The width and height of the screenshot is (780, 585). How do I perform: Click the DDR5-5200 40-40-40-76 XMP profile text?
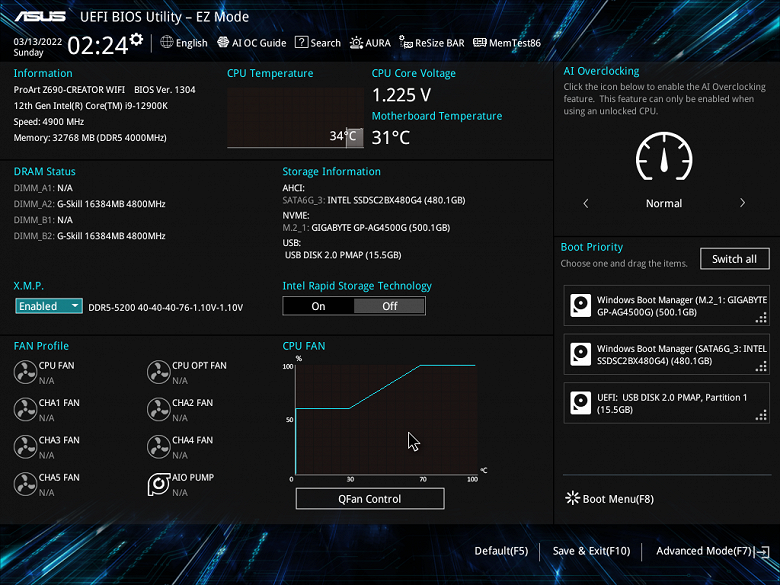(x=166, y=307)
